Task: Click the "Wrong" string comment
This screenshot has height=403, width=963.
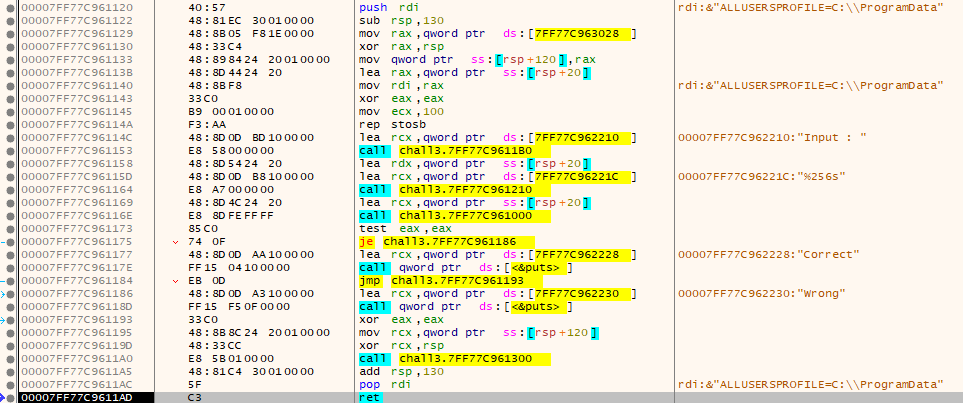Action: (x=762, y=294)
